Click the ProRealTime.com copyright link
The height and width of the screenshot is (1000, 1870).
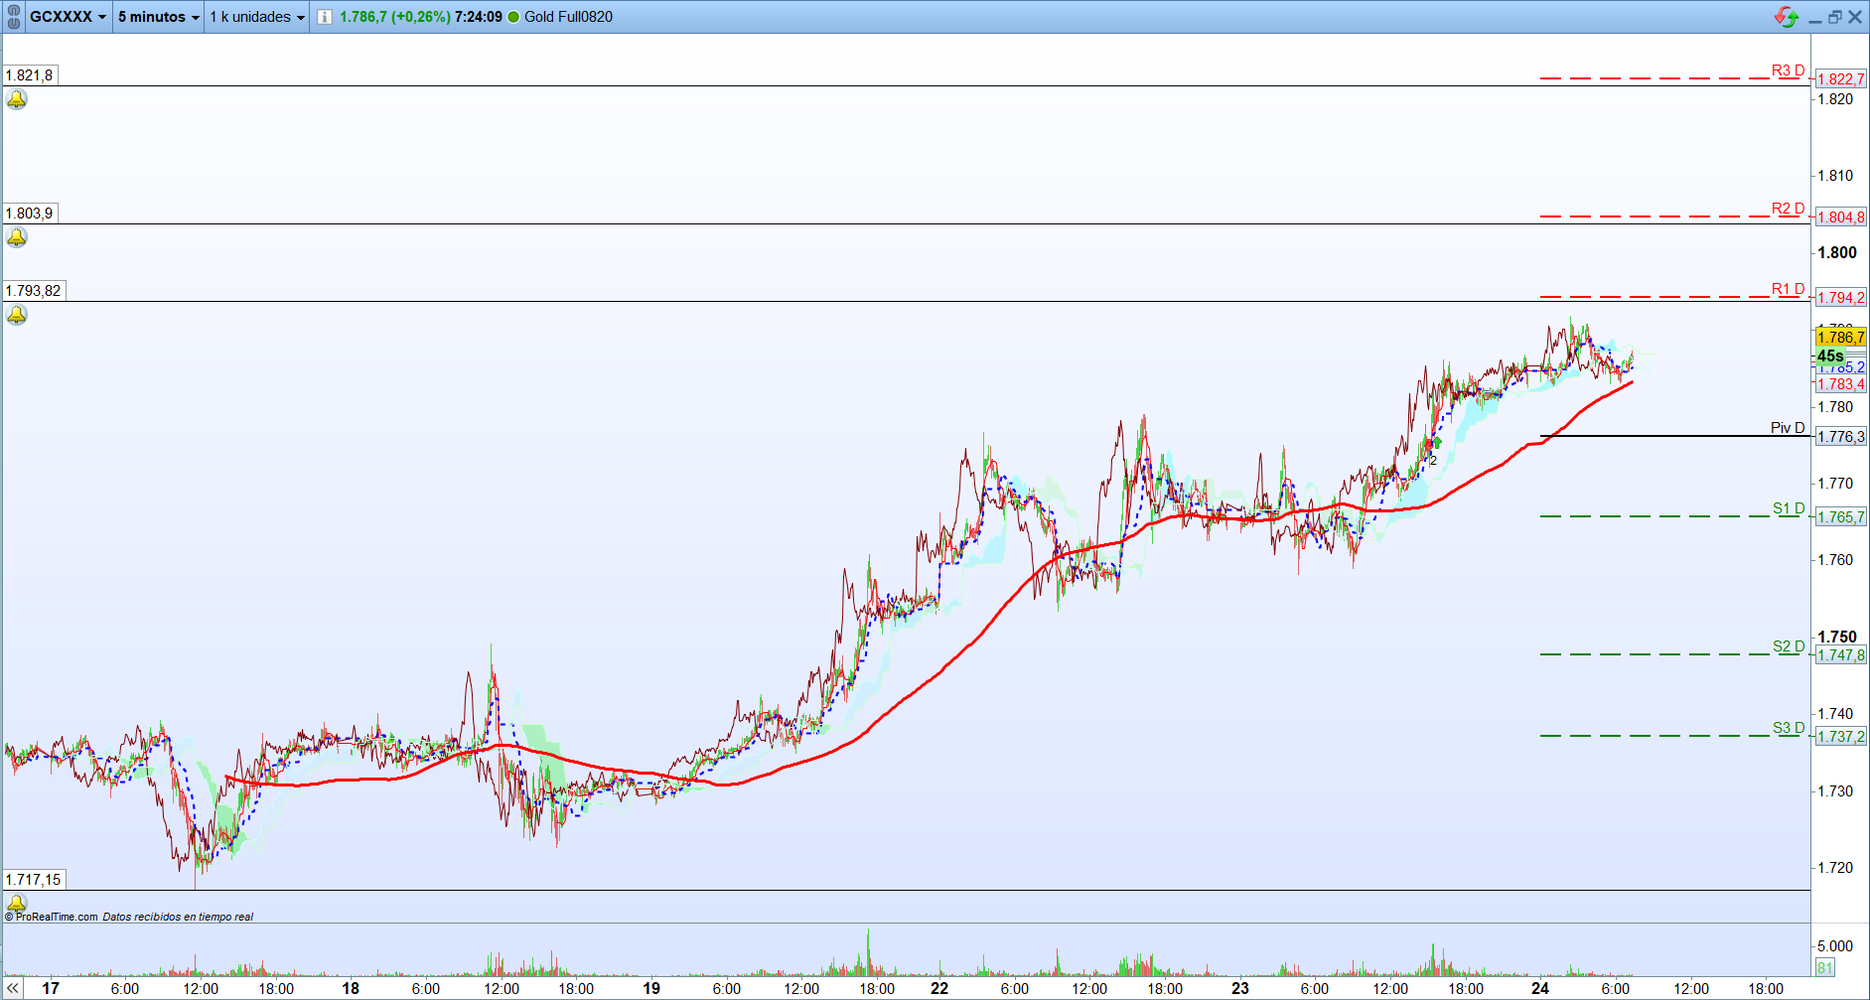point(51,917)
